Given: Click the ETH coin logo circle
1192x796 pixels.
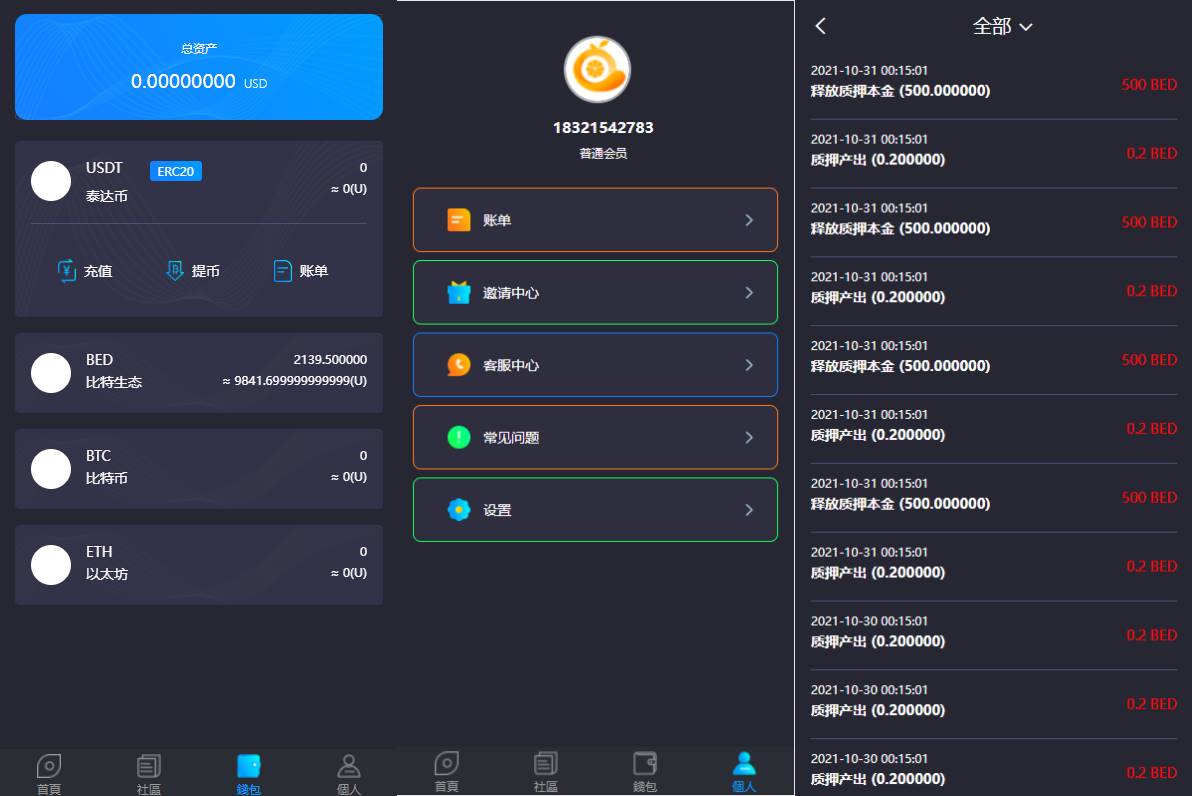Looking at the screenshot, I should [51, 565].
